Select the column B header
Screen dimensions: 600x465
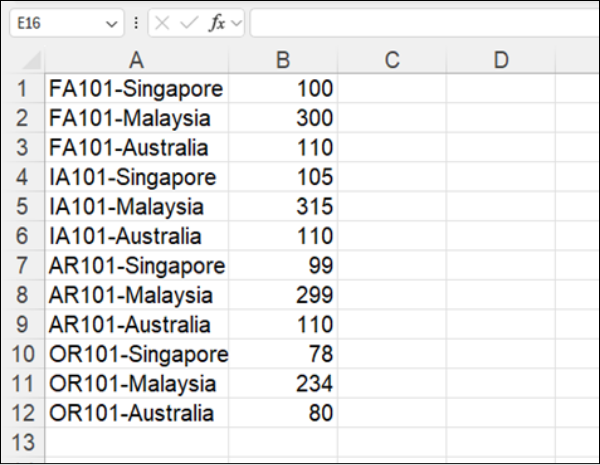click(x=283, y=60)
